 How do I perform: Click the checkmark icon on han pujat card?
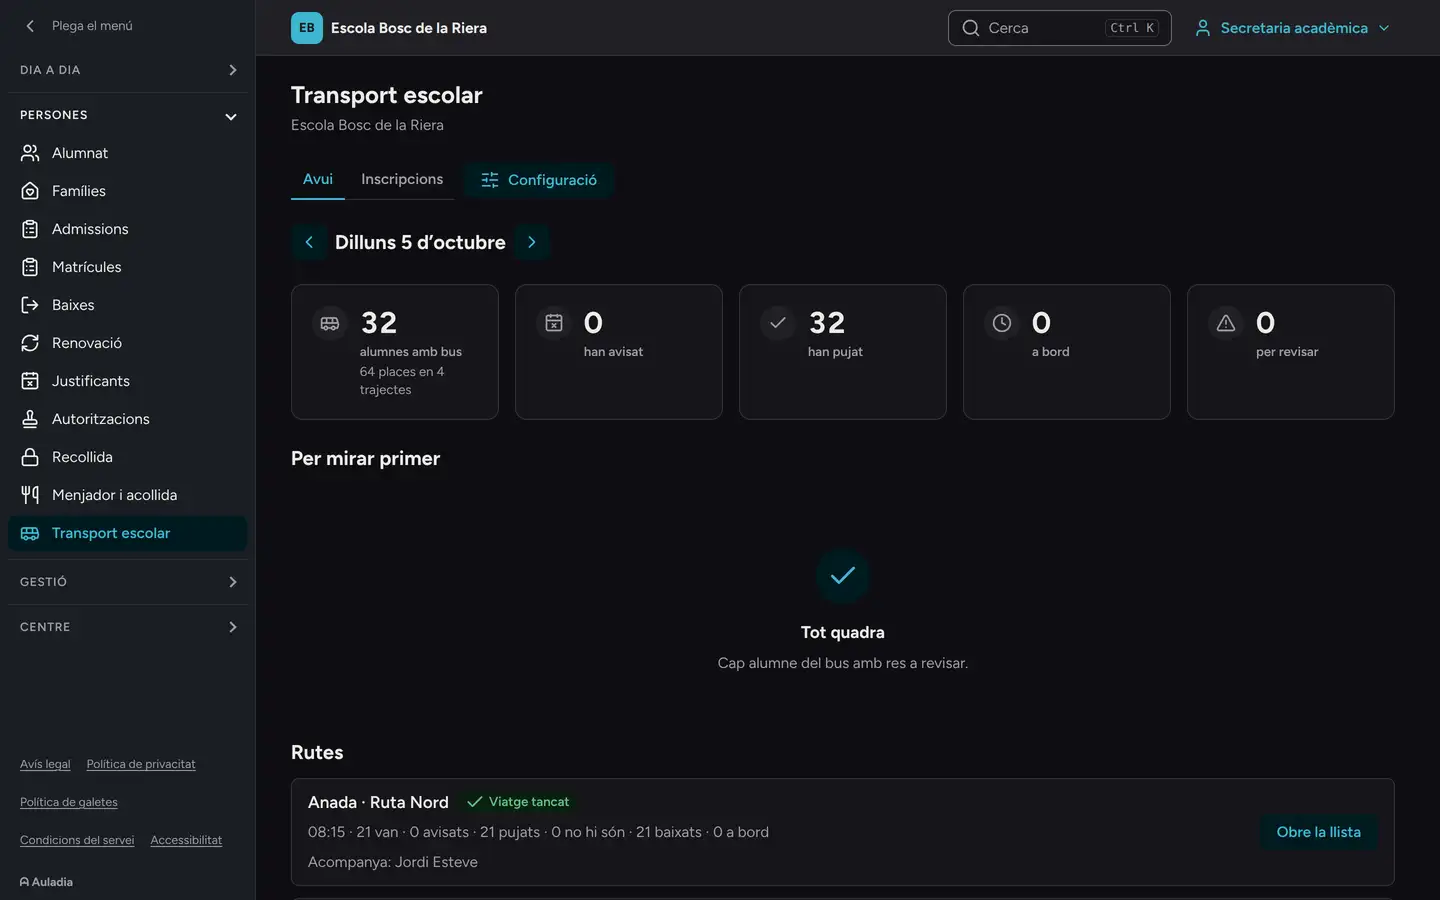pos(778,323)
